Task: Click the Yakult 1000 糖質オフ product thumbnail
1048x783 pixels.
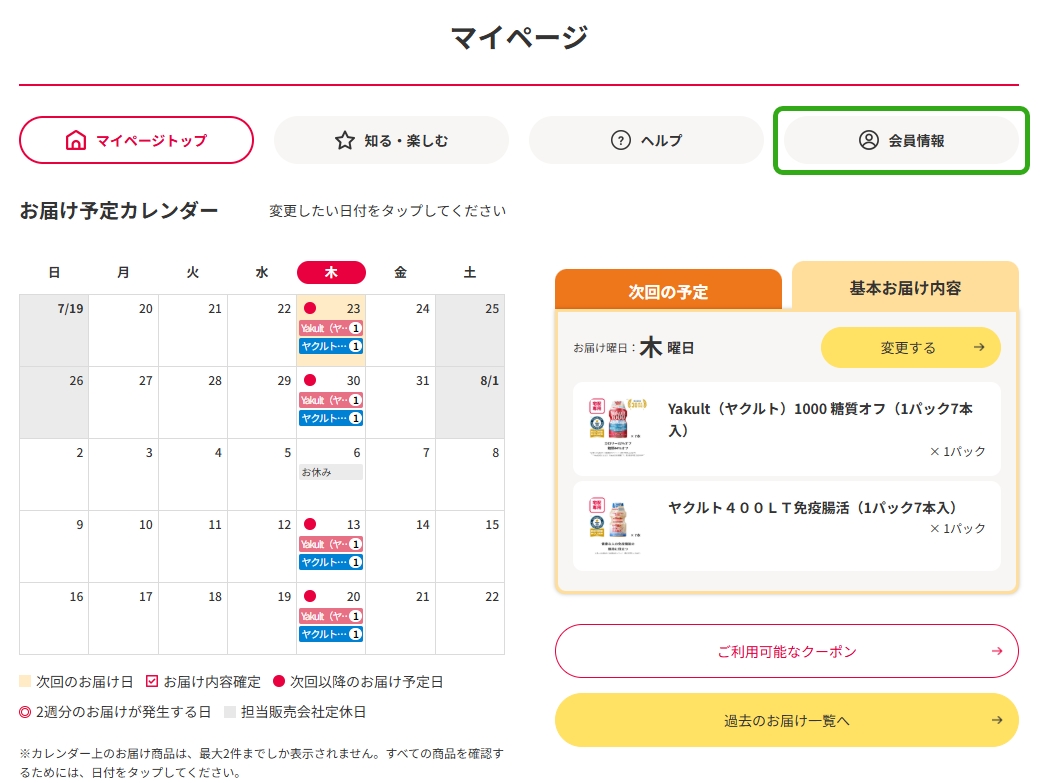Action: coord(618,428)
